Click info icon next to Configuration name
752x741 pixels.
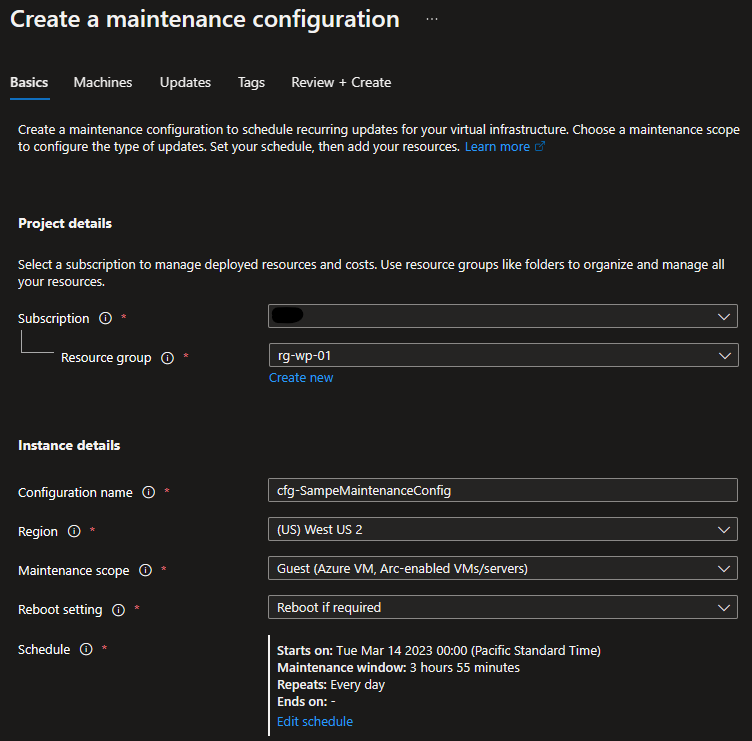pos(148,492)
